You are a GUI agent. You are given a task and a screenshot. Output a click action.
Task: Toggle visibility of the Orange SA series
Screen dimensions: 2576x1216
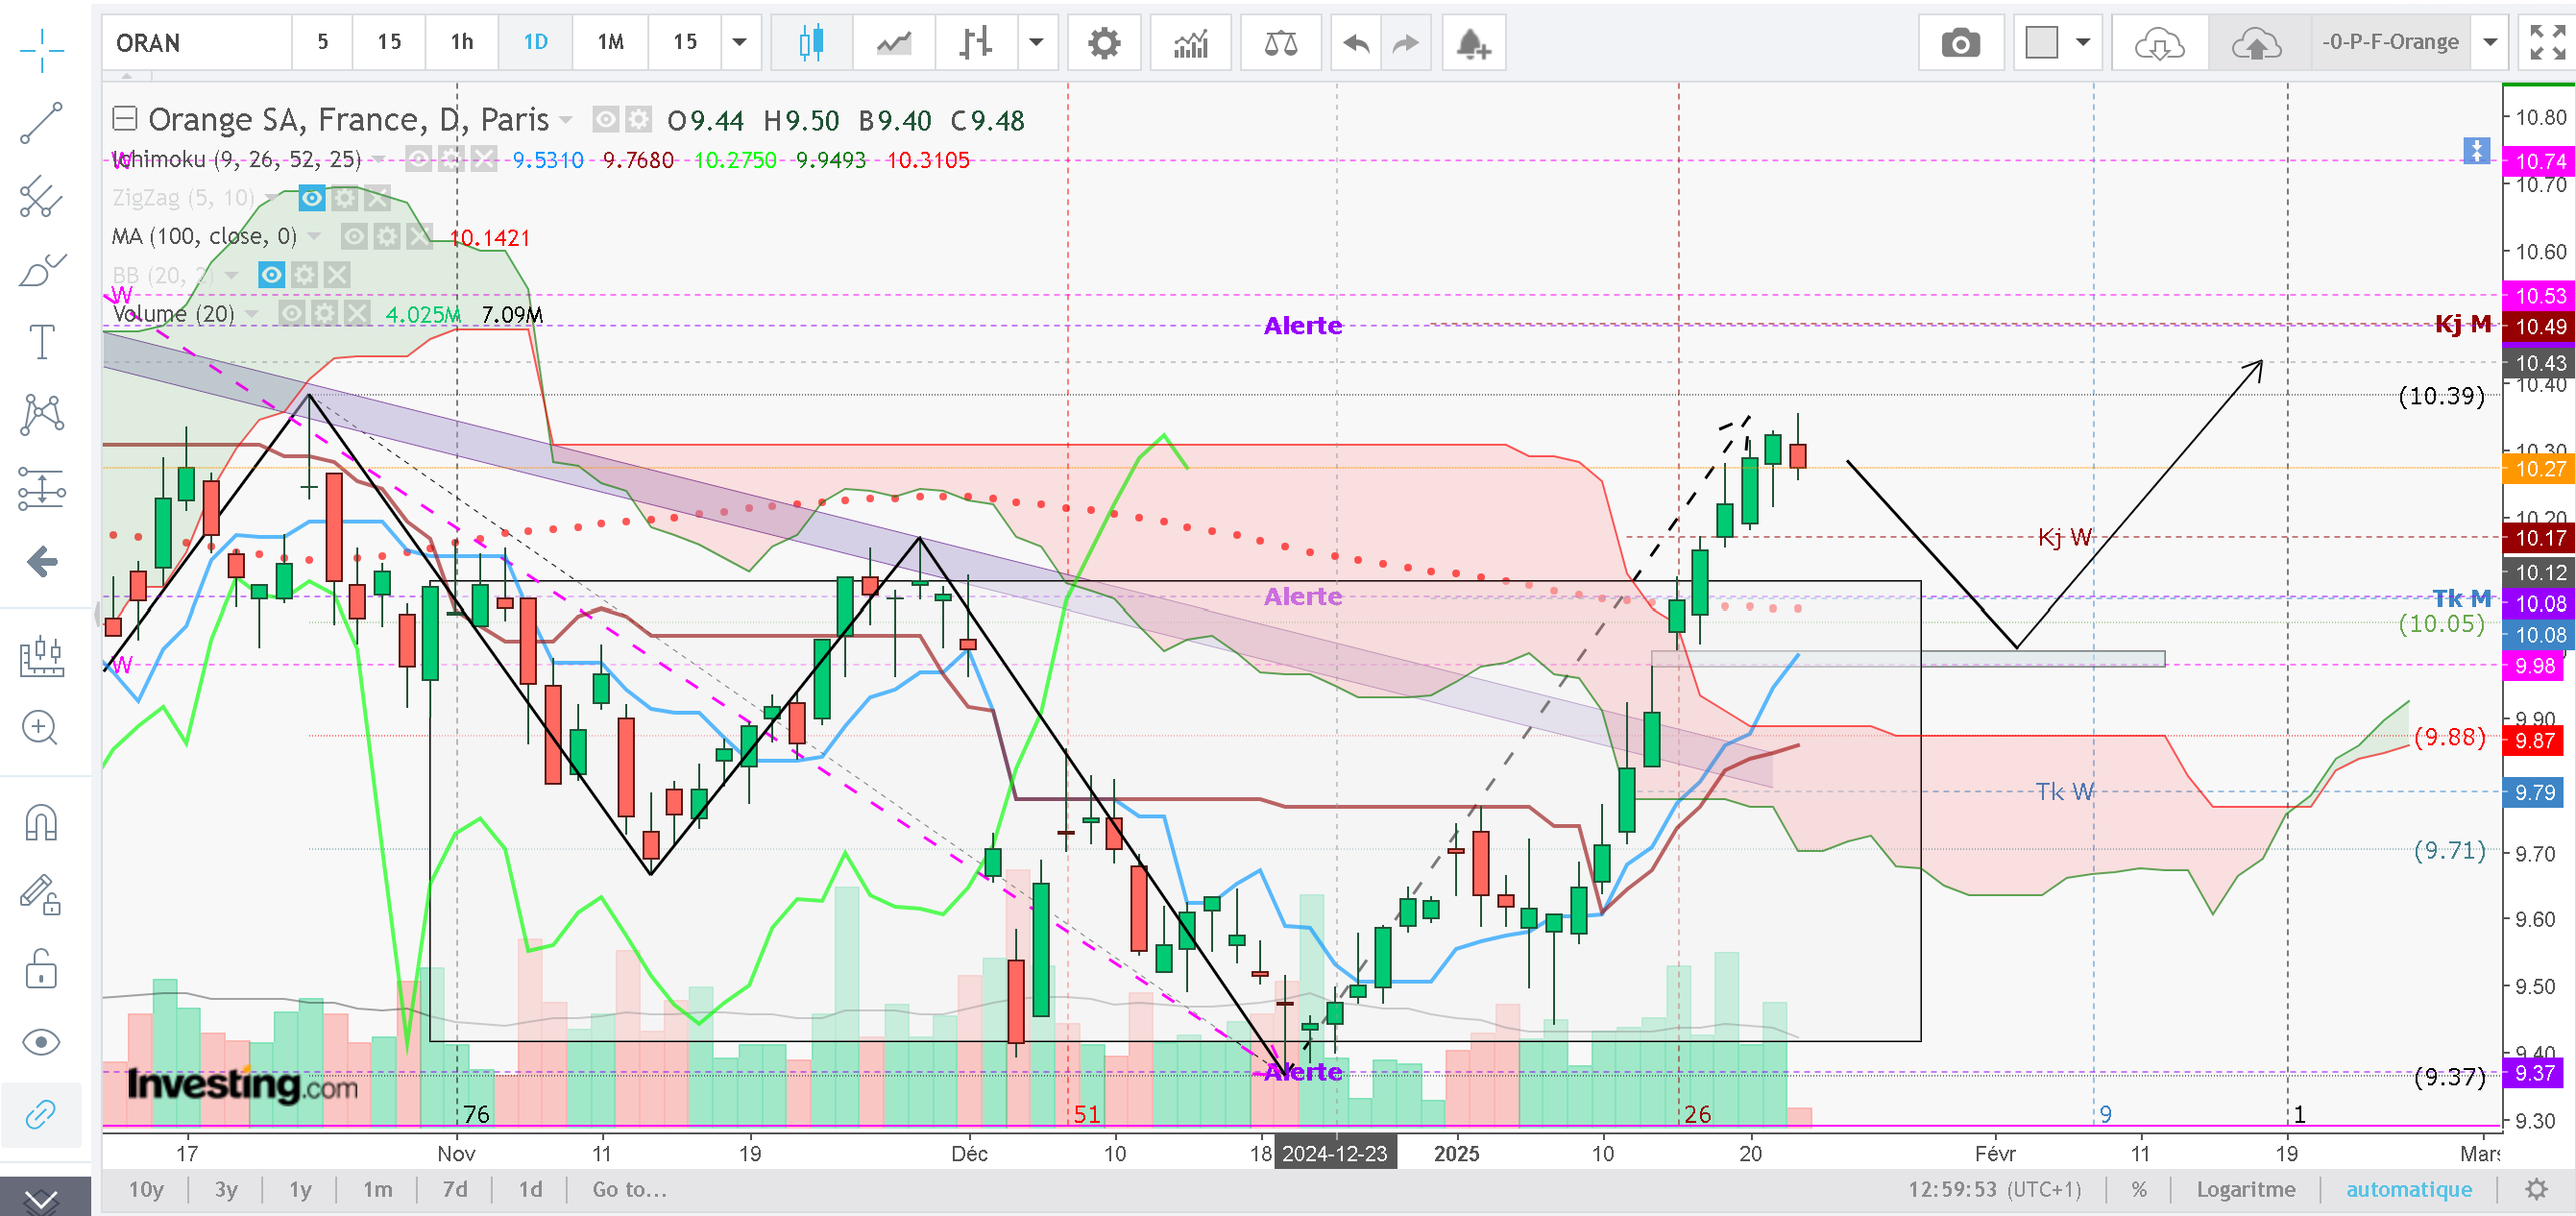click(x=605, y=120)
